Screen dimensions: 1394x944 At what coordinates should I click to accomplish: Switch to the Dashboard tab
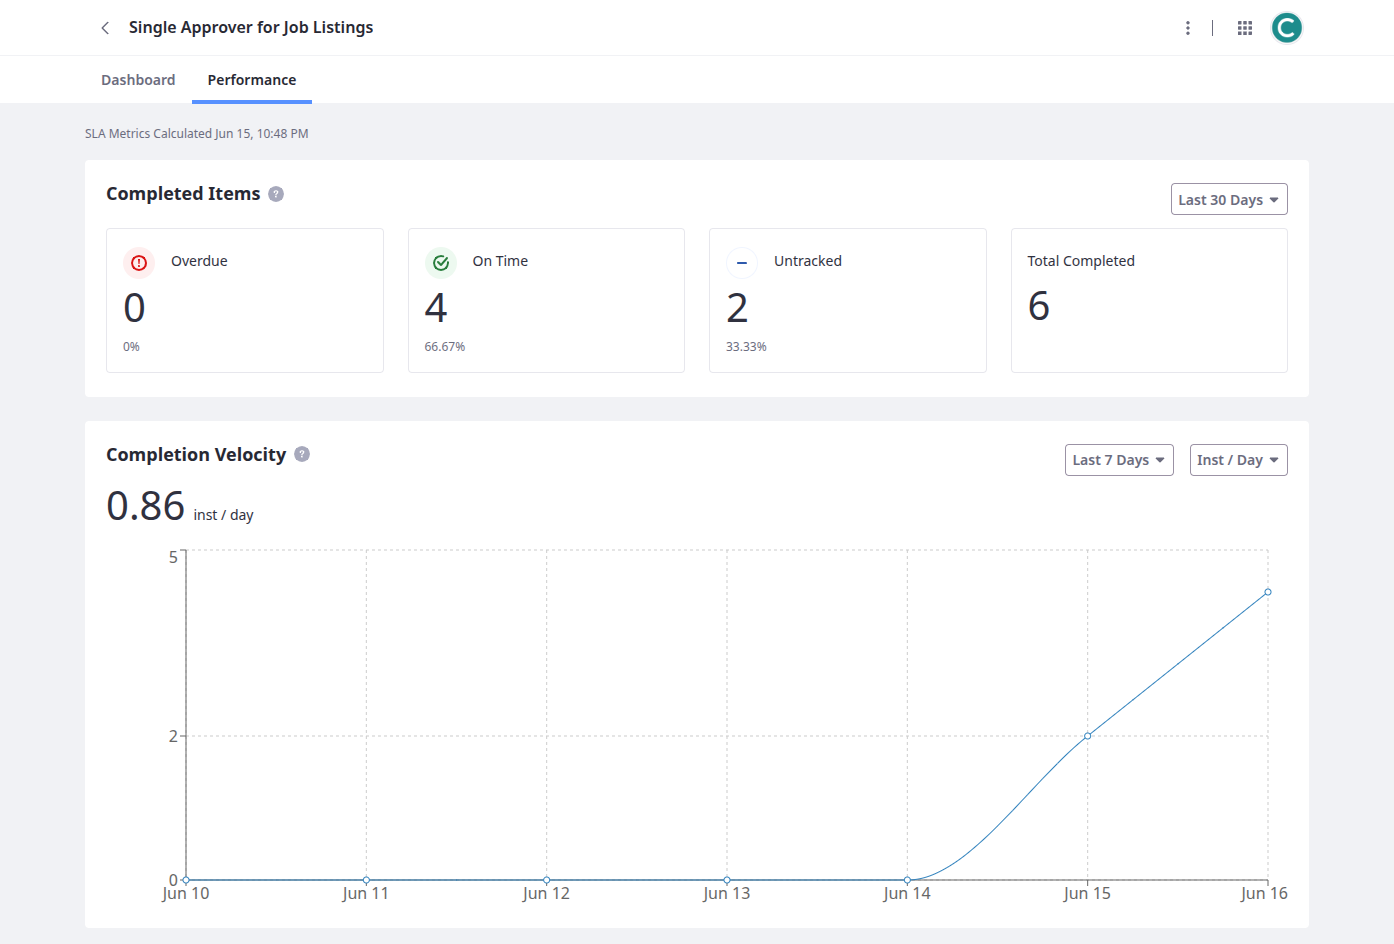[x=138, y=80]
